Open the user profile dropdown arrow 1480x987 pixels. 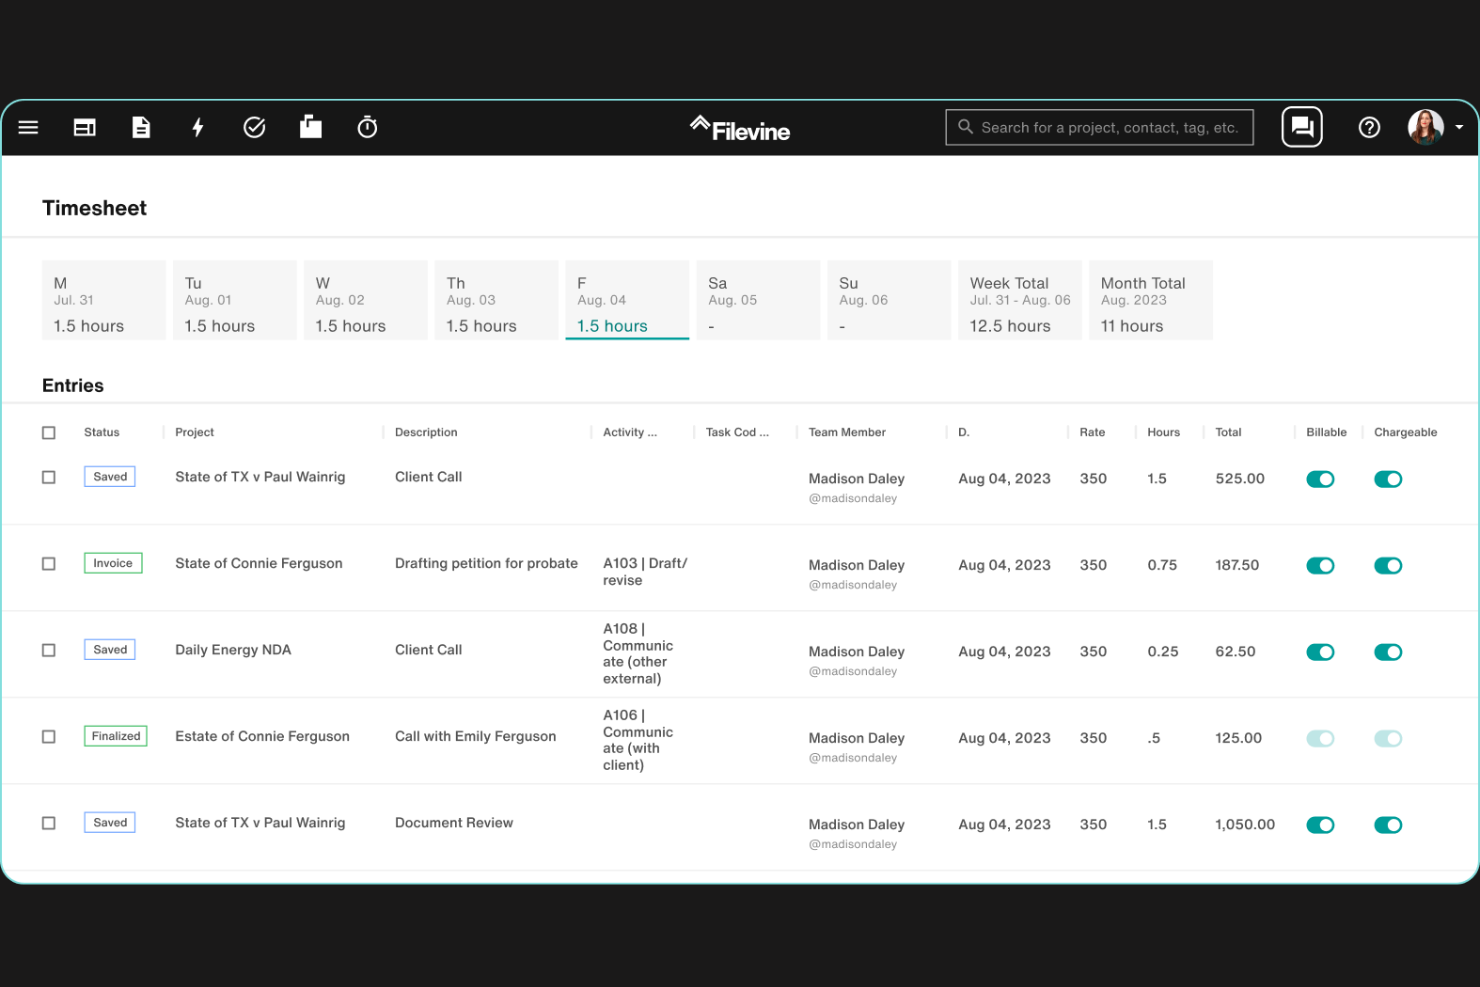pos(1458,127)
